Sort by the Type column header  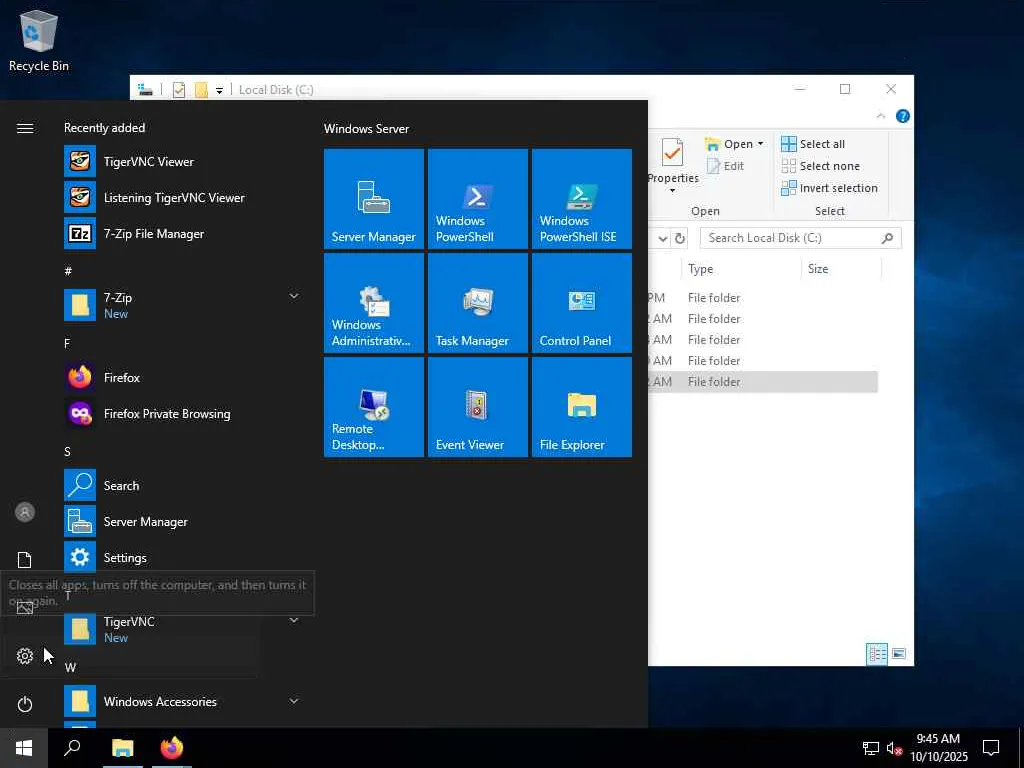coord(740,268)
